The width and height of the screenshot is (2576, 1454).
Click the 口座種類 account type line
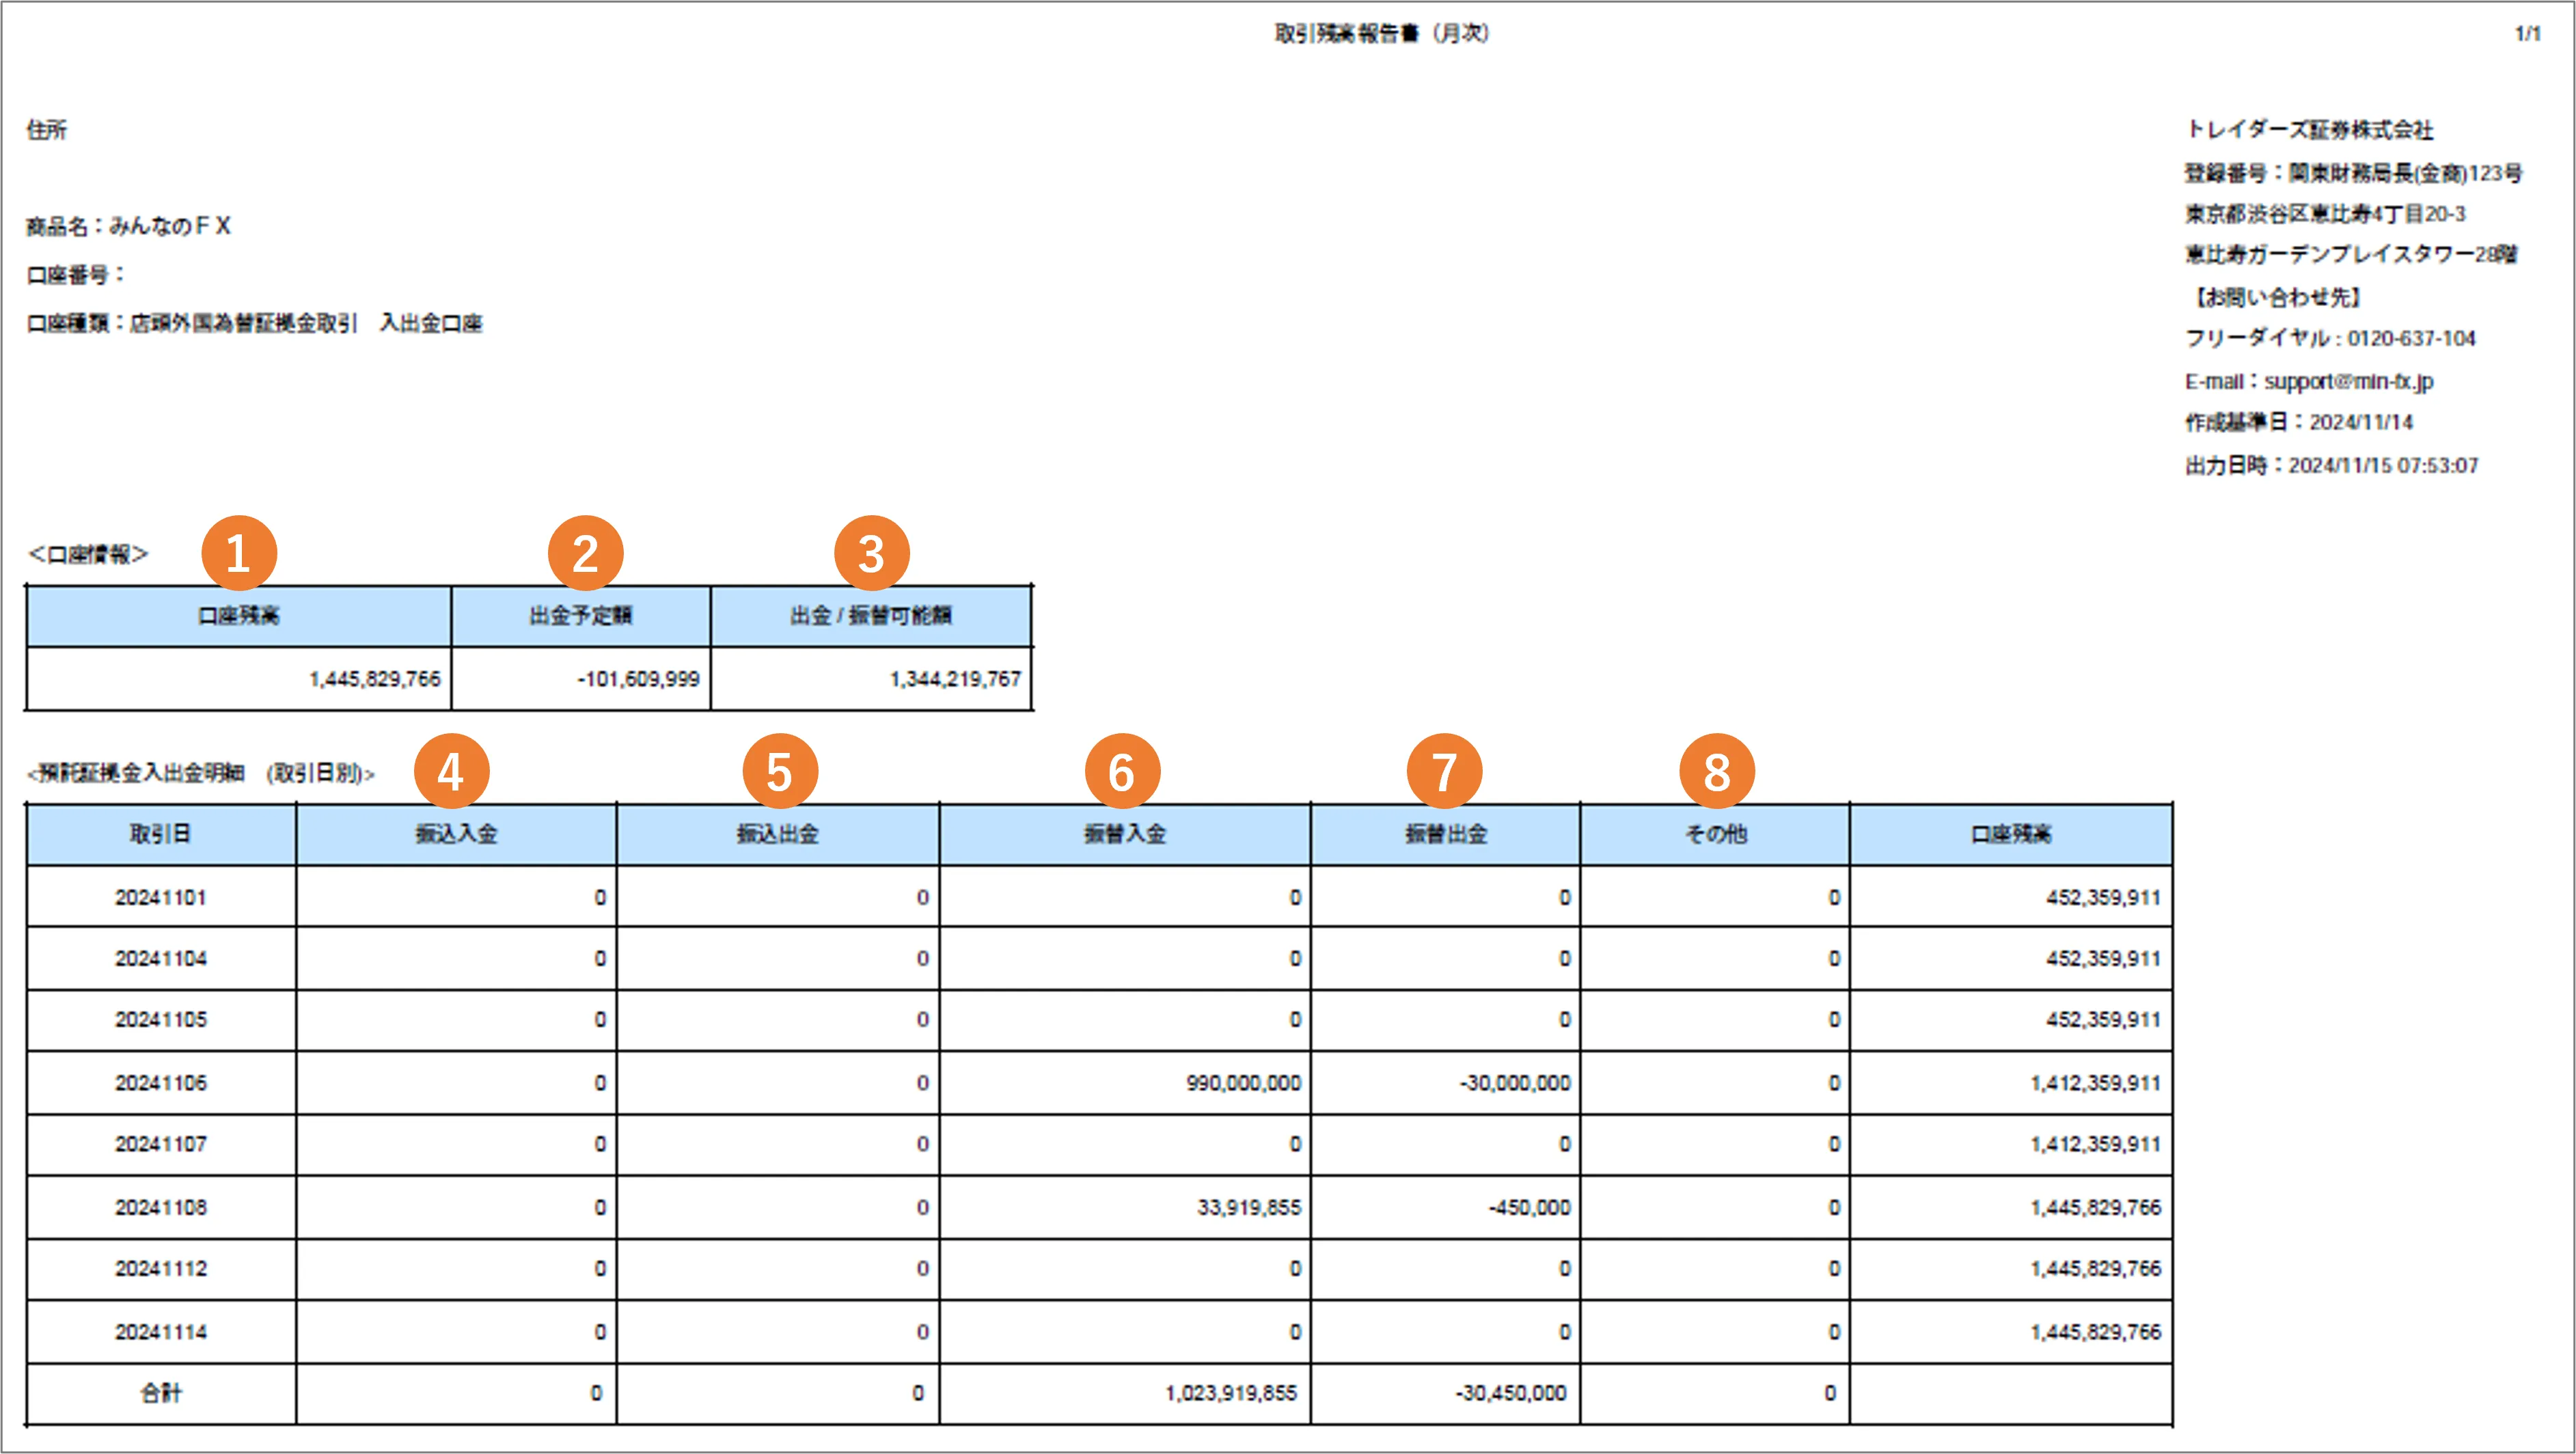(x=254, y=323)
